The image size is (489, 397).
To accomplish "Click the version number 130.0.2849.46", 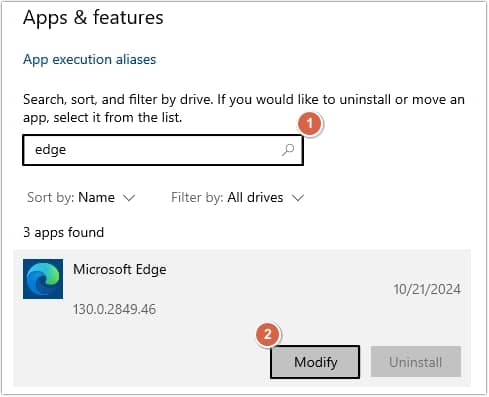I will 114,309.
